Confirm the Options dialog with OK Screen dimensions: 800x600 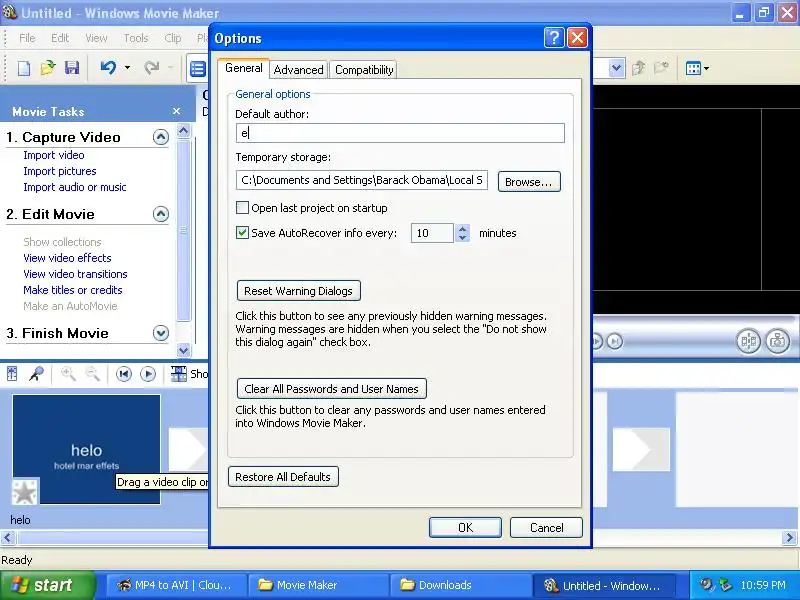[x=465, y=528]
